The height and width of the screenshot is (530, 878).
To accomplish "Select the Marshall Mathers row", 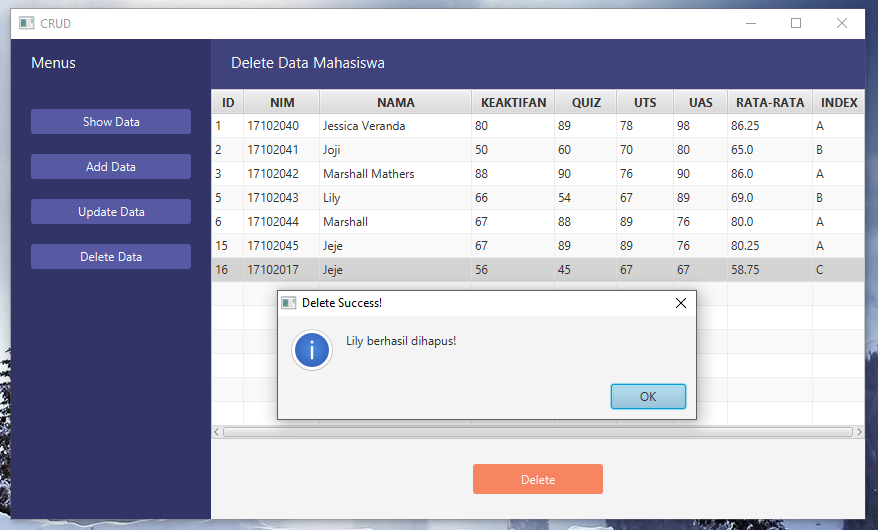I will (538, 174).
